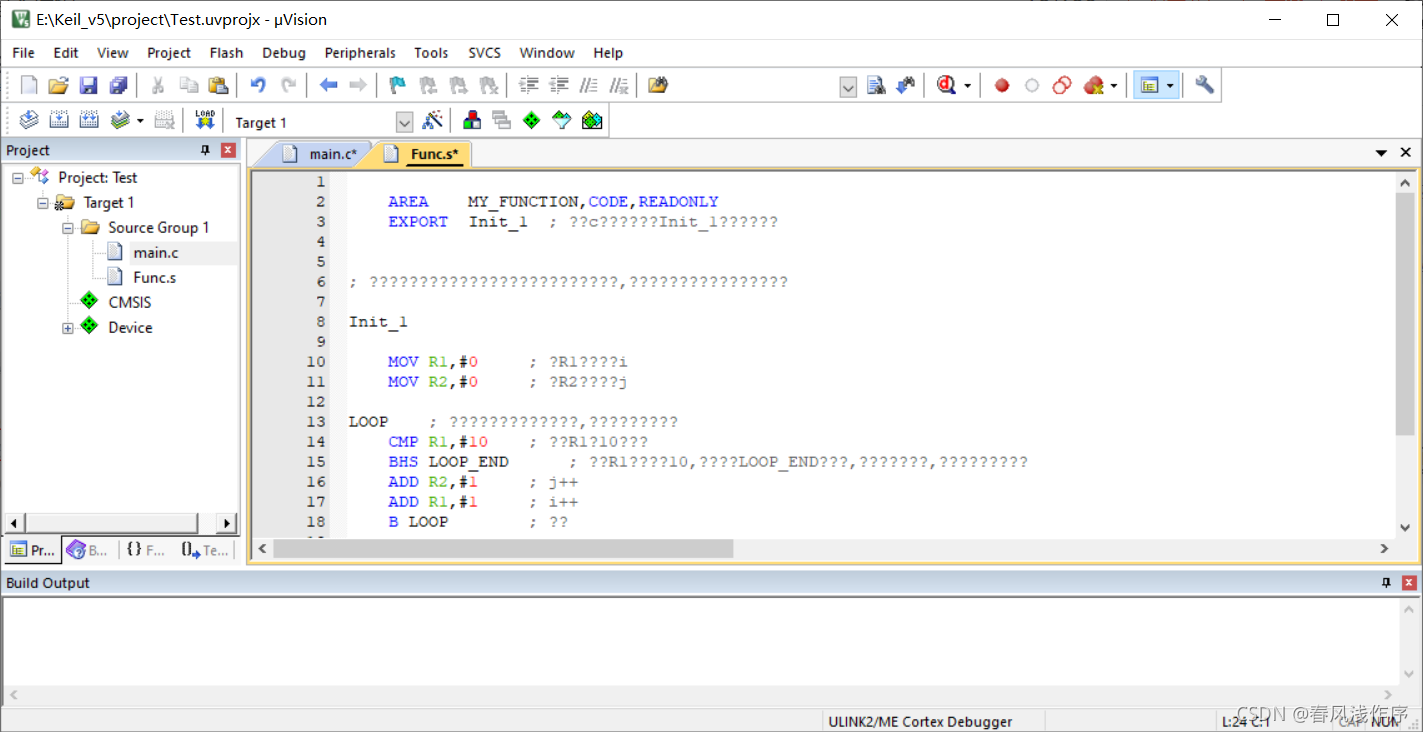Open Manage Project Items
Image resolution: width=1423 pixels, height=732 pixels.
pyautogui.click(x=472, y=121)
